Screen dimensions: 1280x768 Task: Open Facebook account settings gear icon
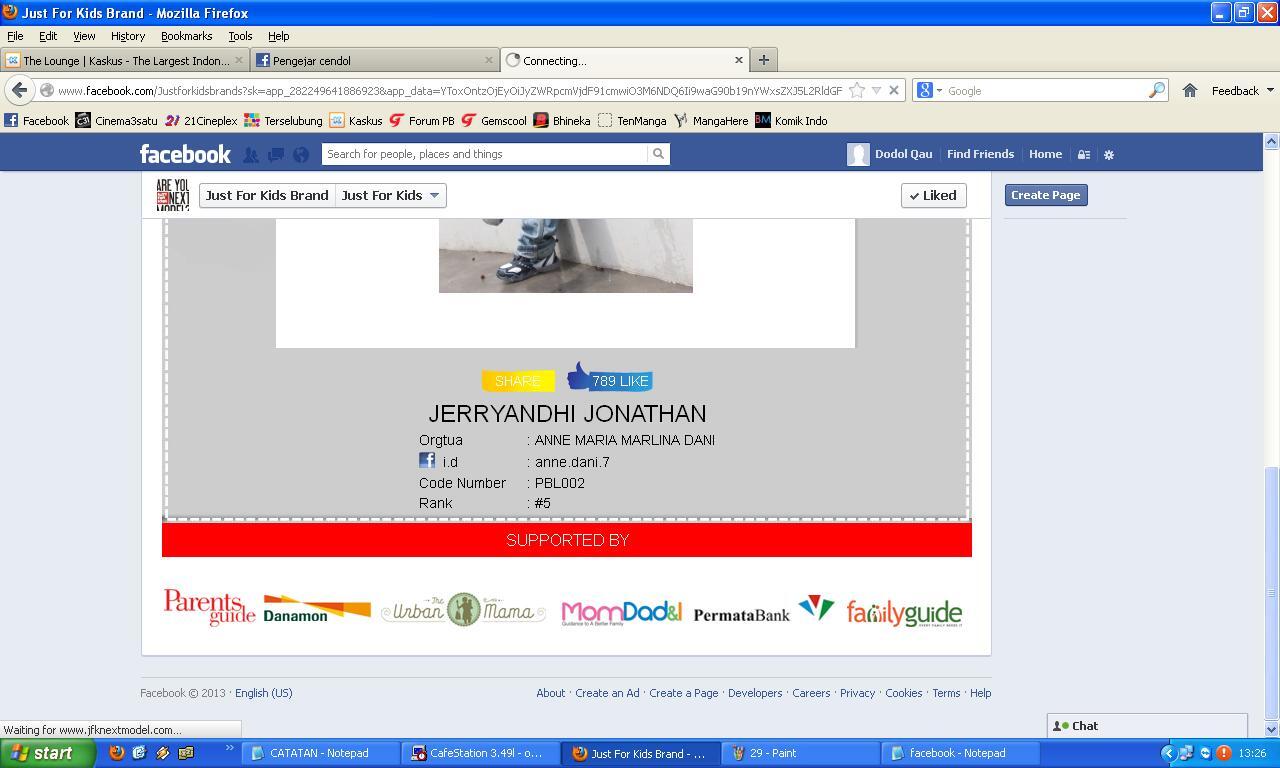[1108, 154]
